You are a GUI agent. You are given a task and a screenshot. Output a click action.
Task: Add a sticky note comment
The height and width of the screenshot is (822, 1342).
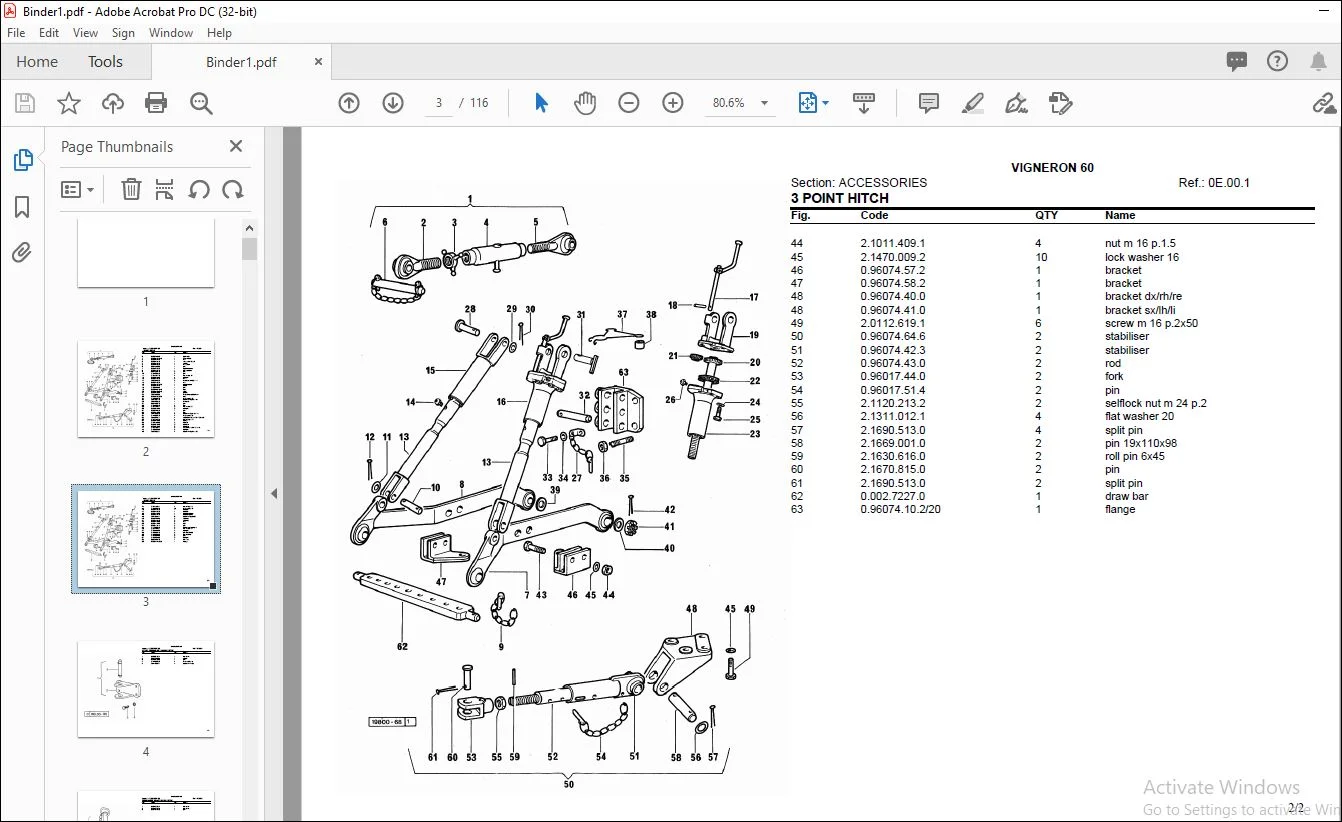coord(929,103)
